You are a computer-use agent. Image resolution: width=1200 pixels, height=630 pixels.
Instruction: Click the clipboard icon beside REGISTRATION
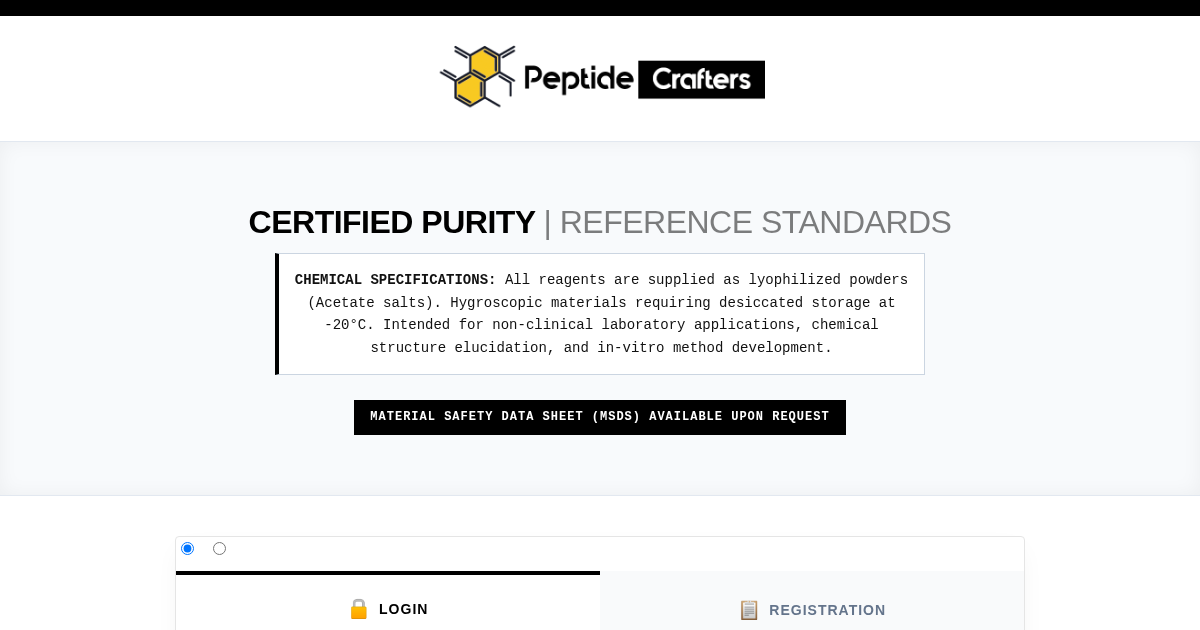(749, 610)
